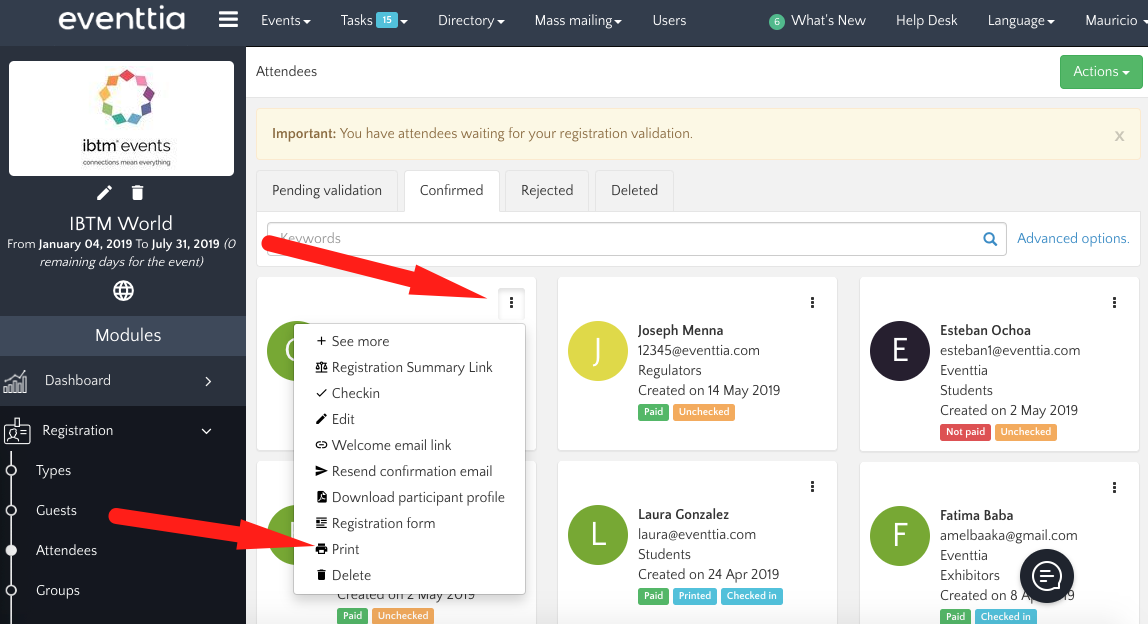Click the Advanced options link
This screenshot has width=1148, height=624.
pos(1073,238)
